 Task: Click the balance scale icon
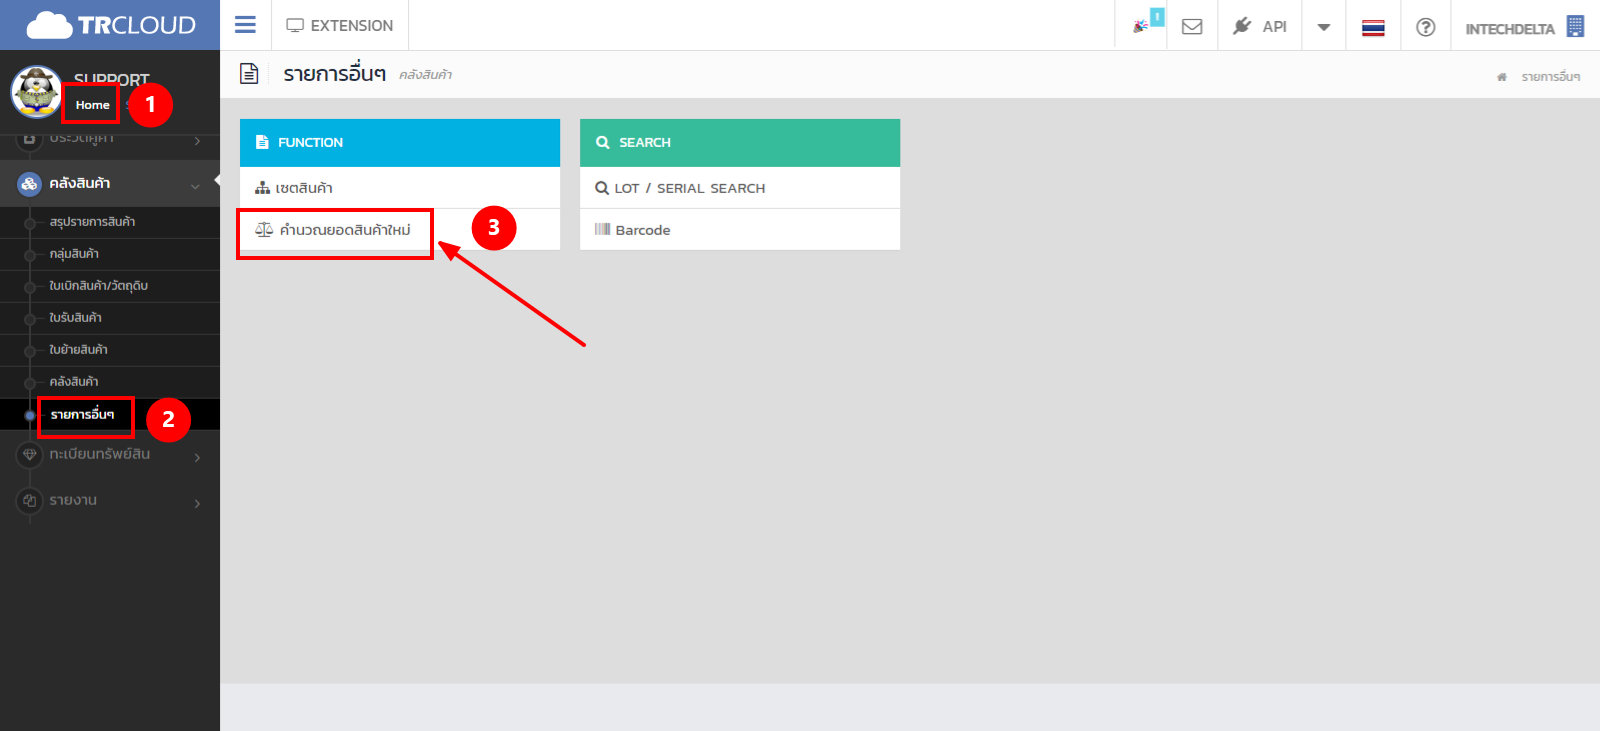tap(264, 230)
